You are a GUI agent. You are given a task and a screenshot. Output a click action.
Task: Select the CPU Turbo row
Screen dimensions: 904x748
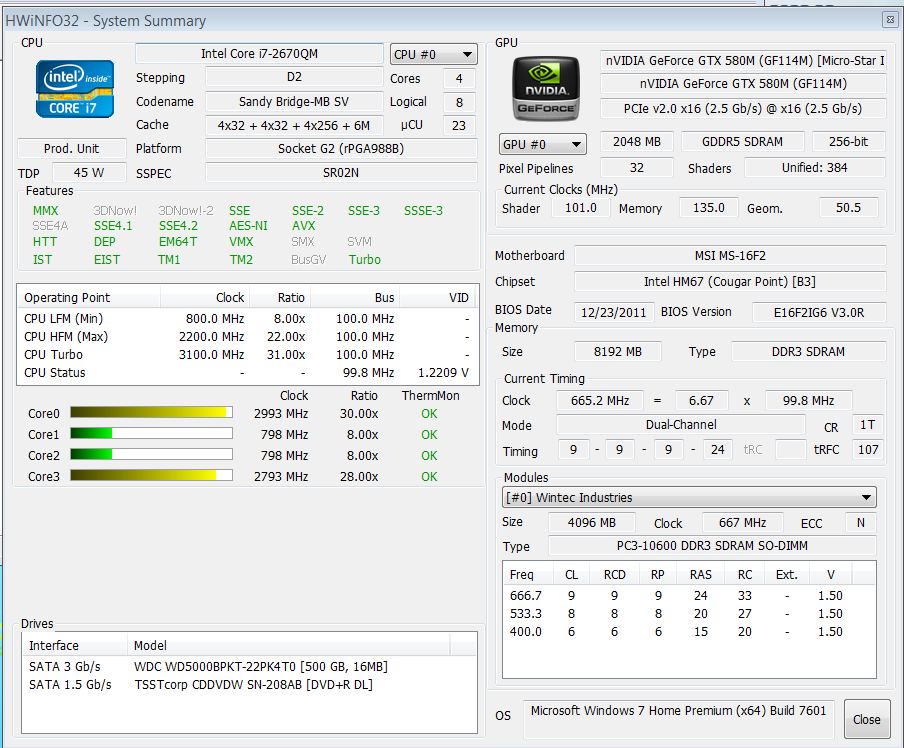coord(248,354)
